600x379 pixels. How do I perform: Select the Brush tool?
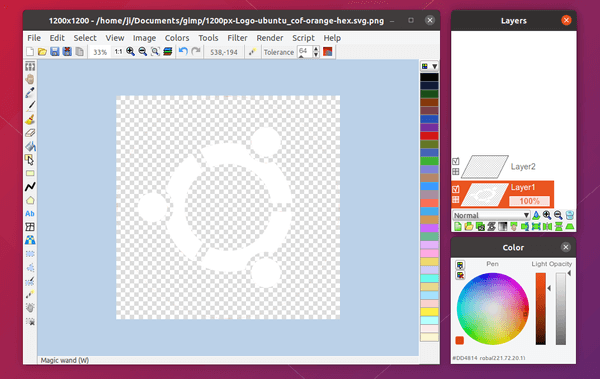click(x=30, y=119)
